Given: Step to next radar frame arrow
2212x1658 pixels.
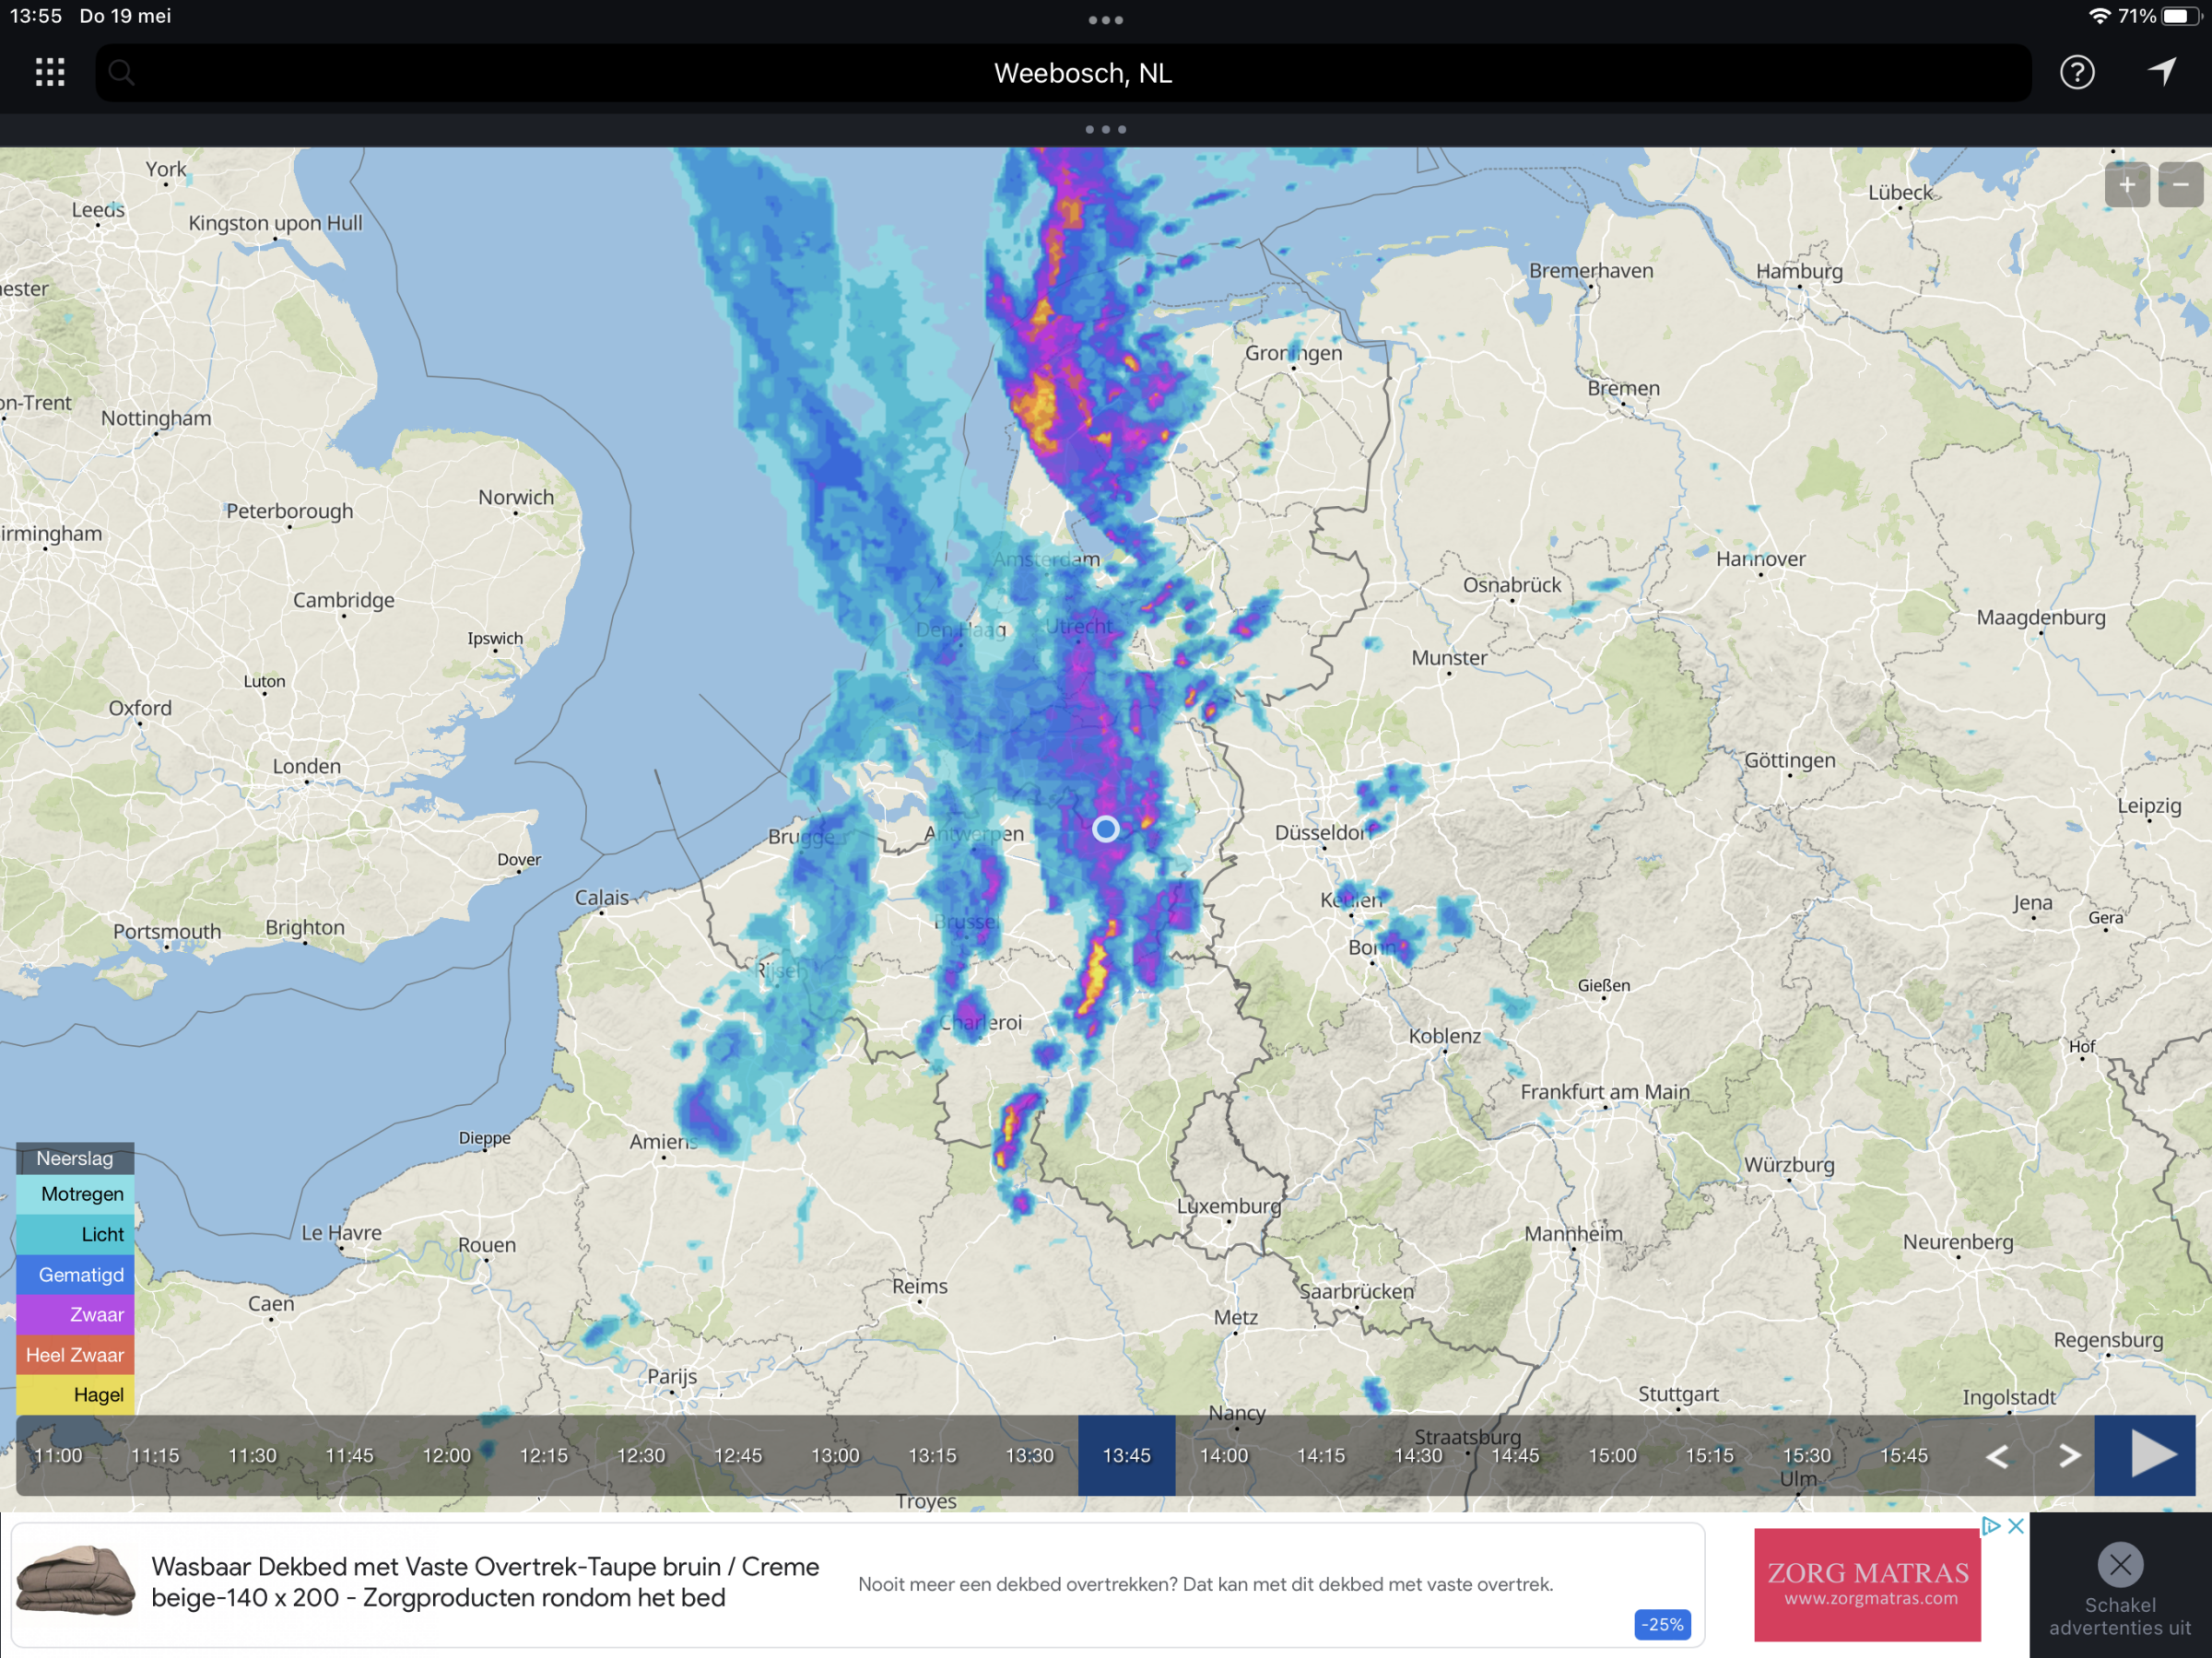Looking at the screenshot, I should coord(2069,1456).
